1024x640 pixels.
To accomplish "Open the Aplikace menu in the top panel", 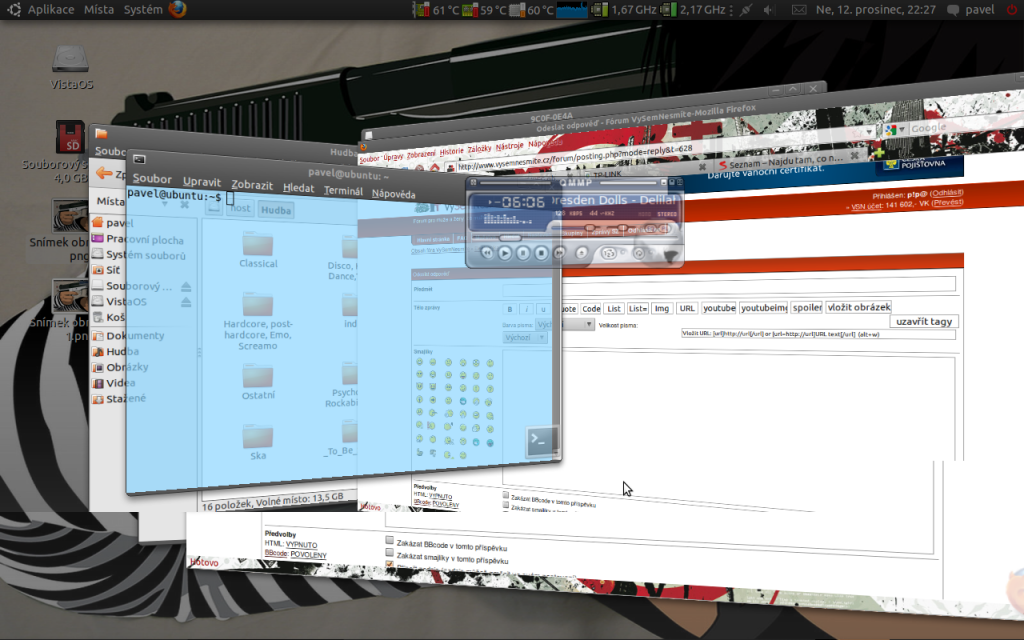I will 51,10.
